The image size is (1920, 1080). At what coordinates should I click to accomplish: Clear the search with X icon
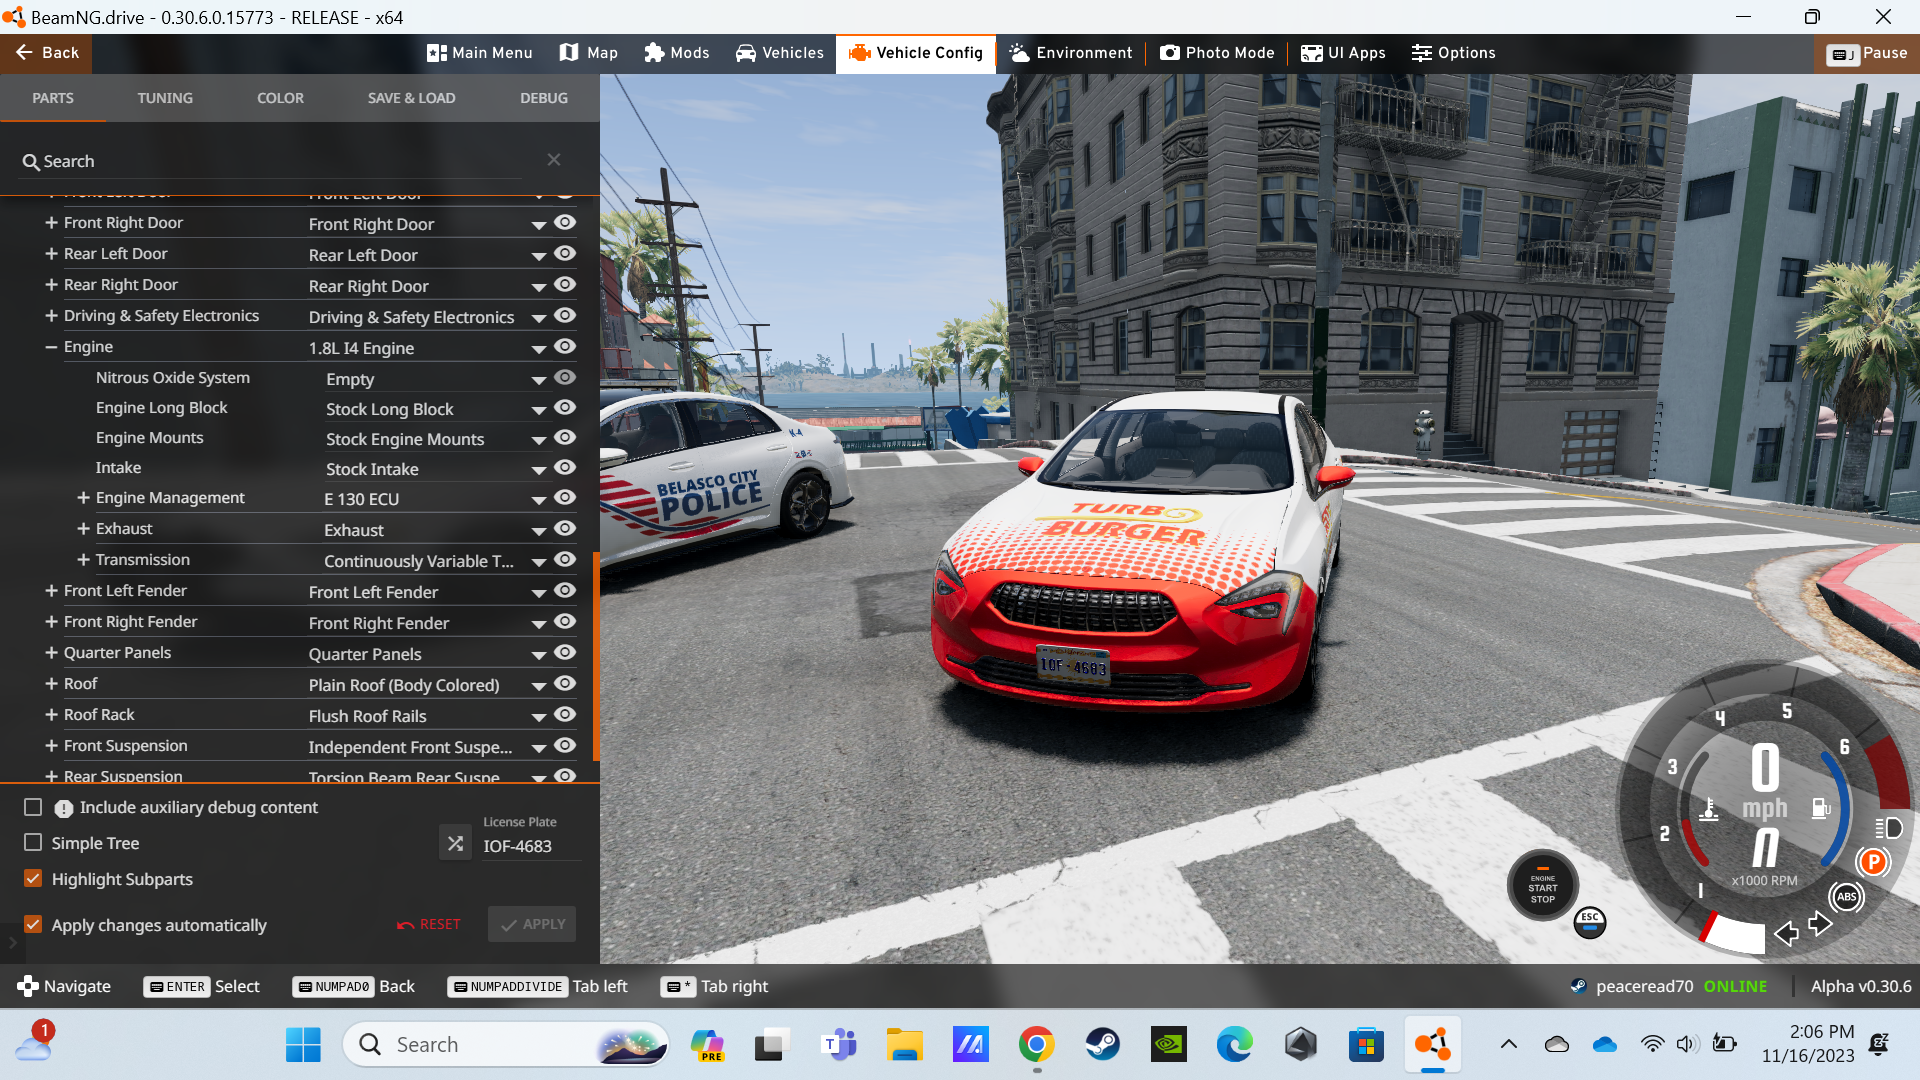[x=553, y=160]
